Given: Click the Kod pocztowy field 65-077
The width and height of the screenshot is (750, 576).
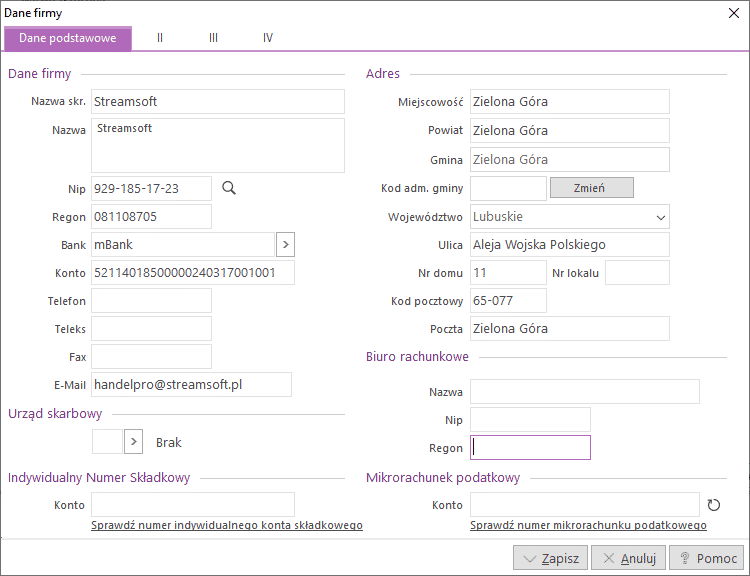Looking at the screenshot, I should pyautogui.click(x=508, y=301).
